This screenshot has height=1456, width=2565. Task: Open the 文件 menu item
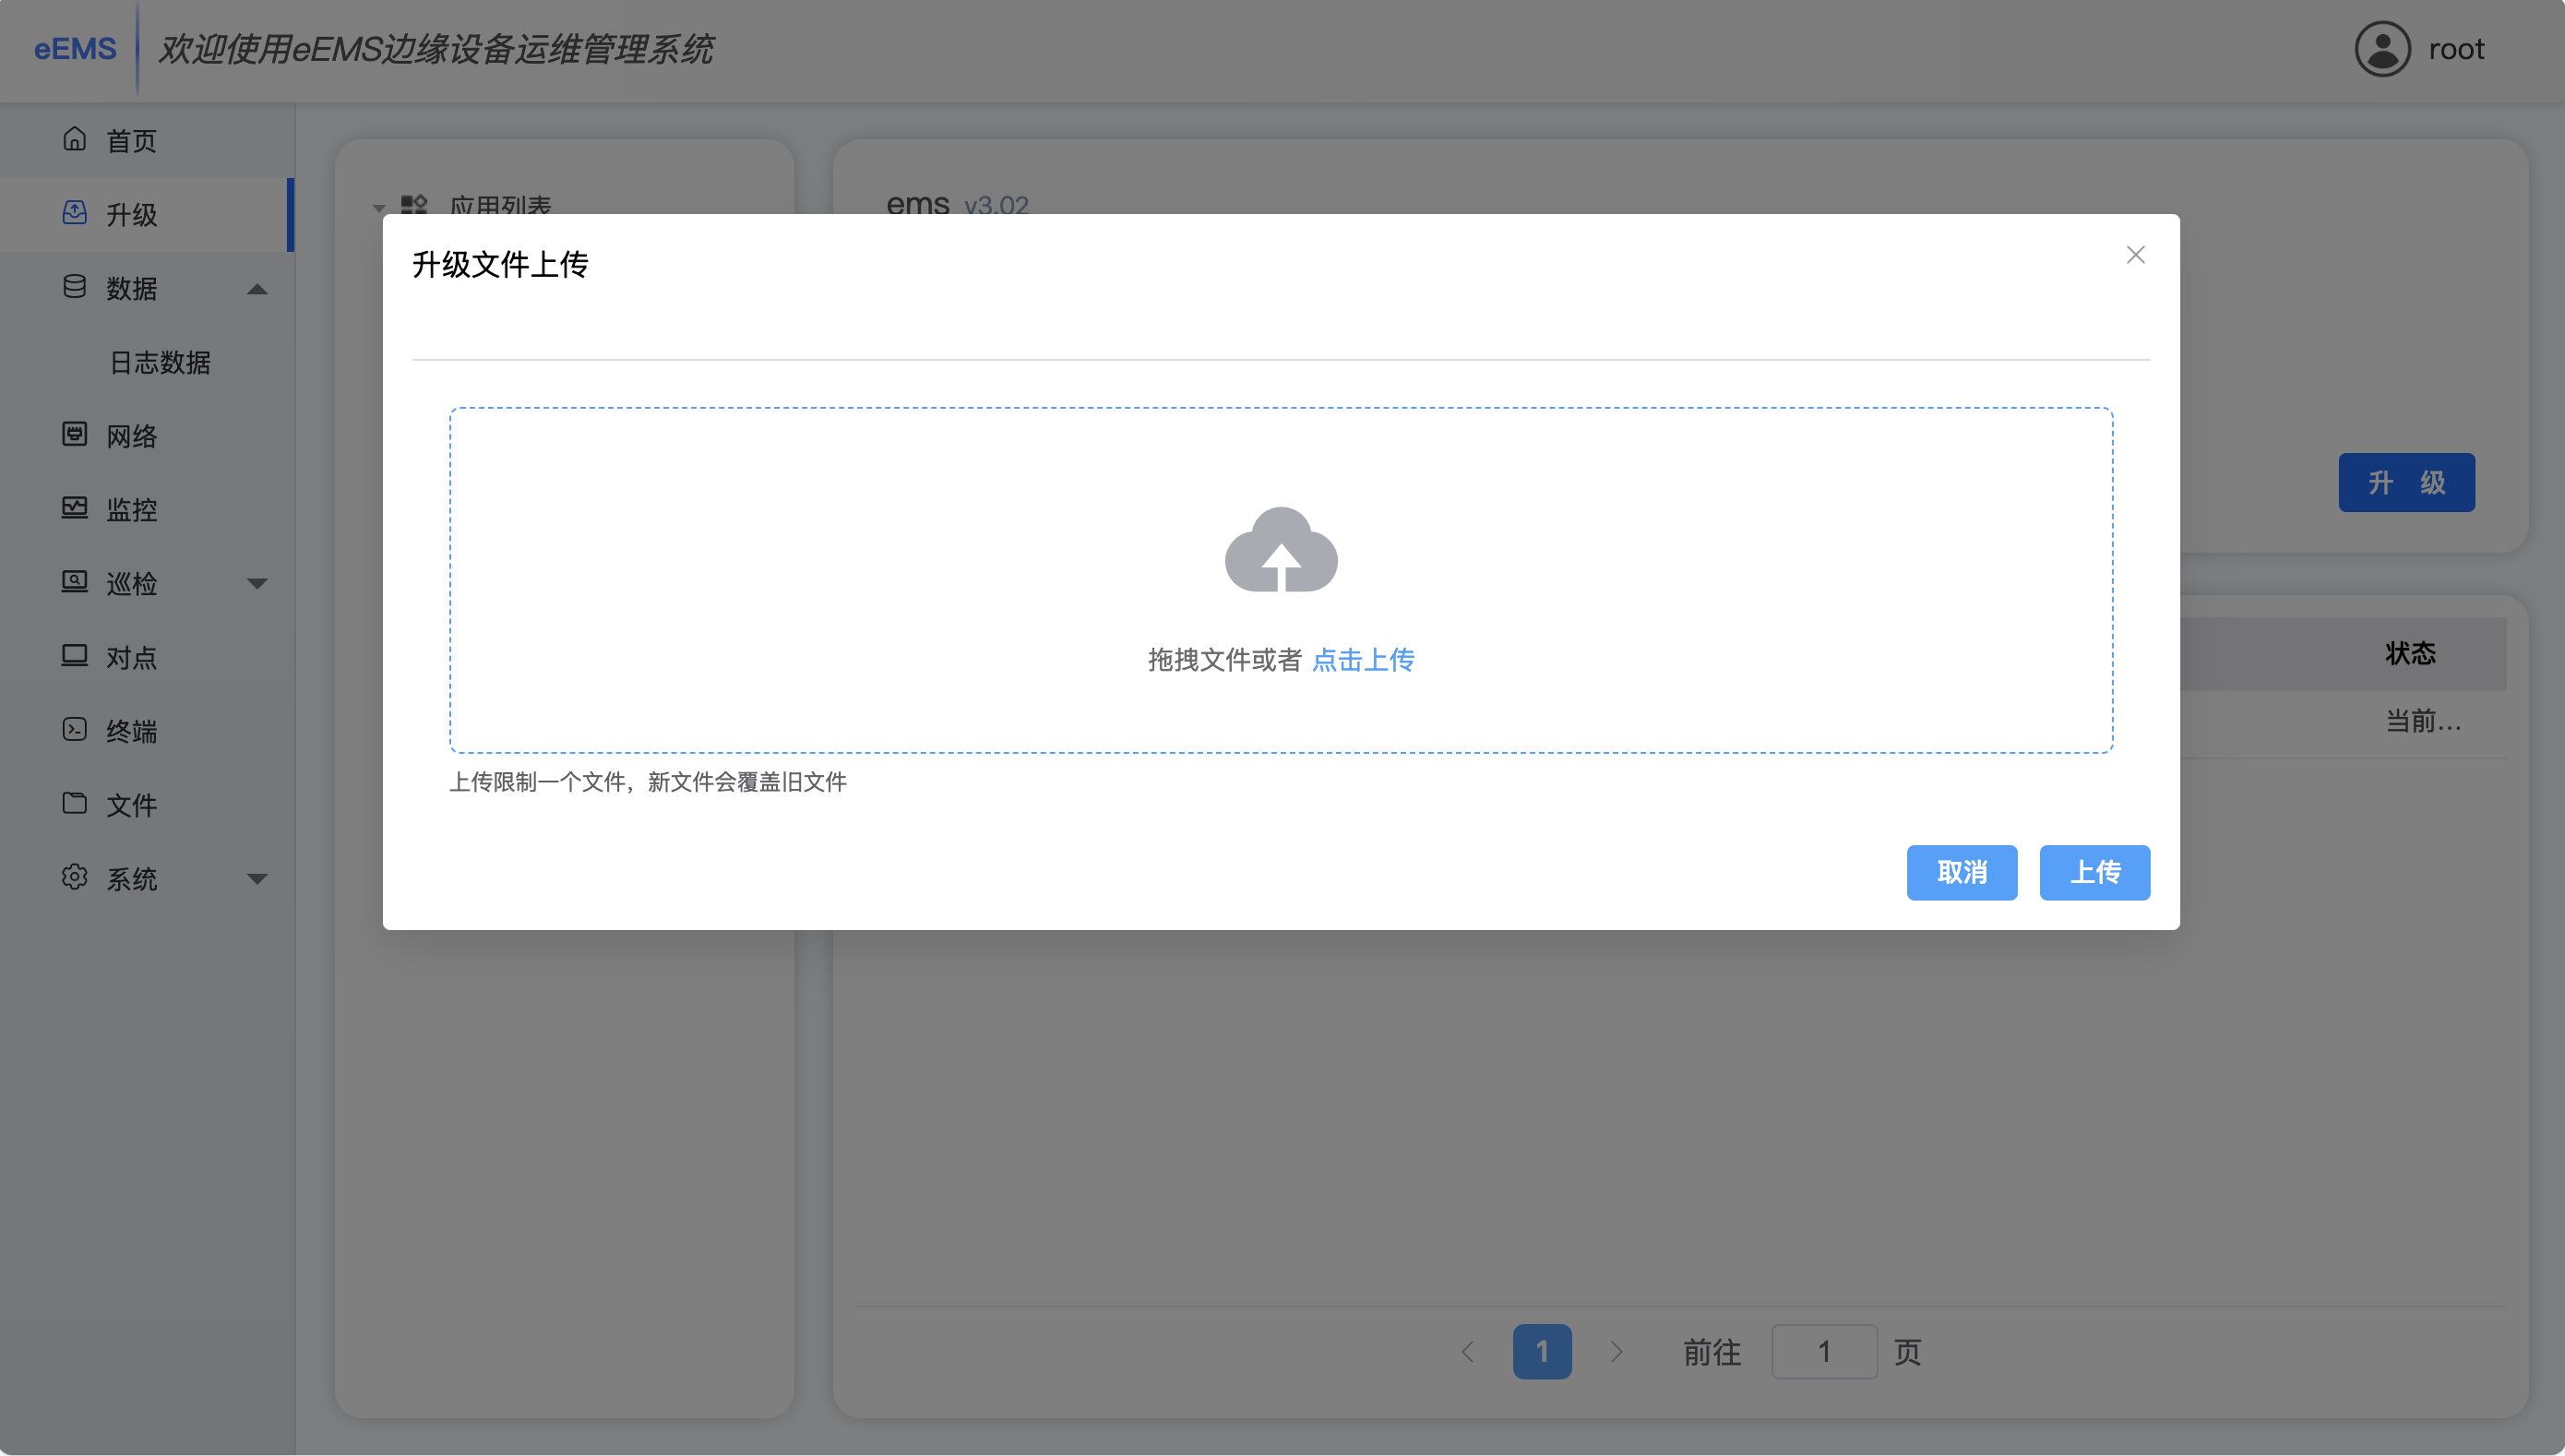pos(147,805)
